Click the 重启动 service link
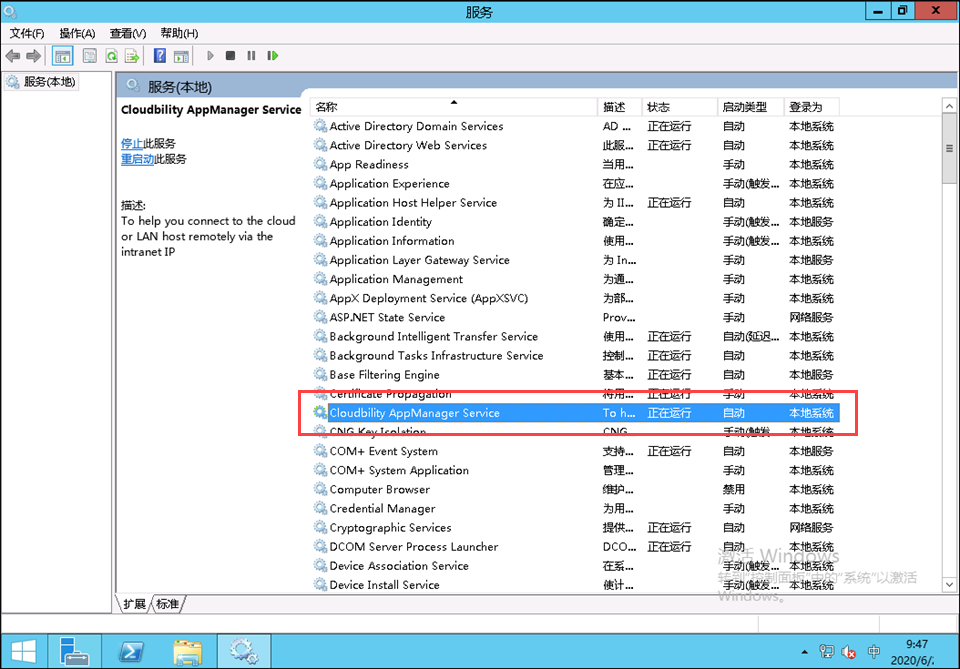This screenshot has width=960, height=669. tap(138, 159)
